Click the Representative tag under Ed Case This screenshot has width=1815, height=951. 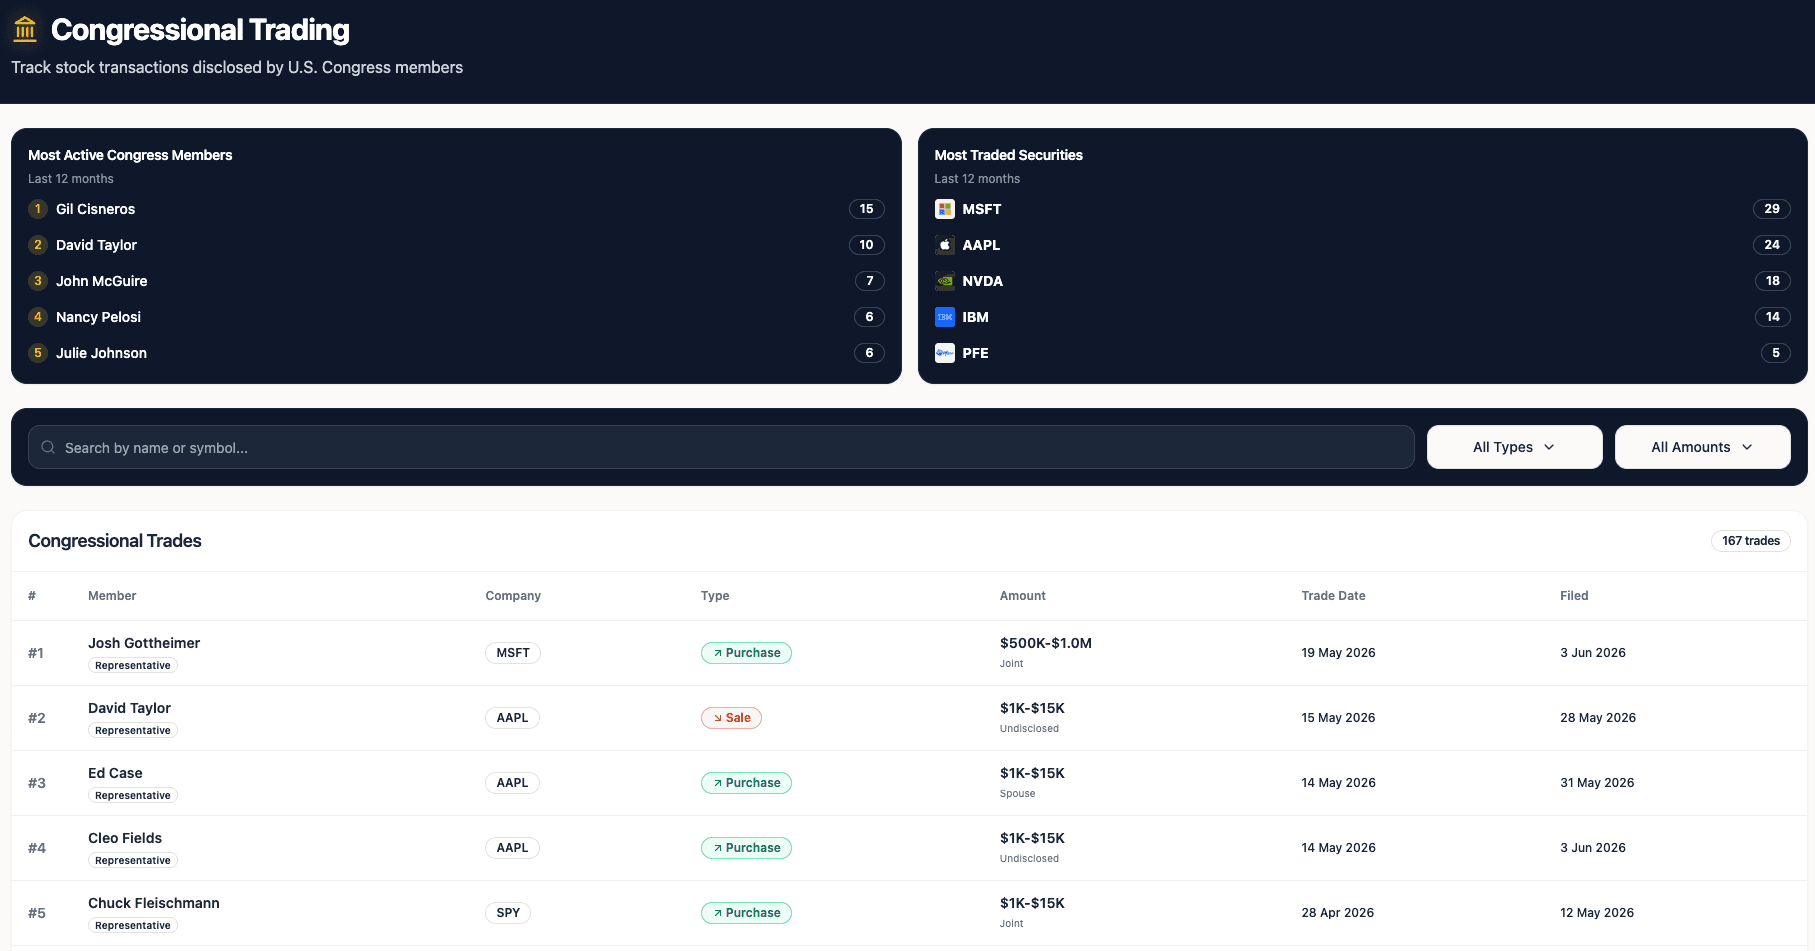(133, 796)
